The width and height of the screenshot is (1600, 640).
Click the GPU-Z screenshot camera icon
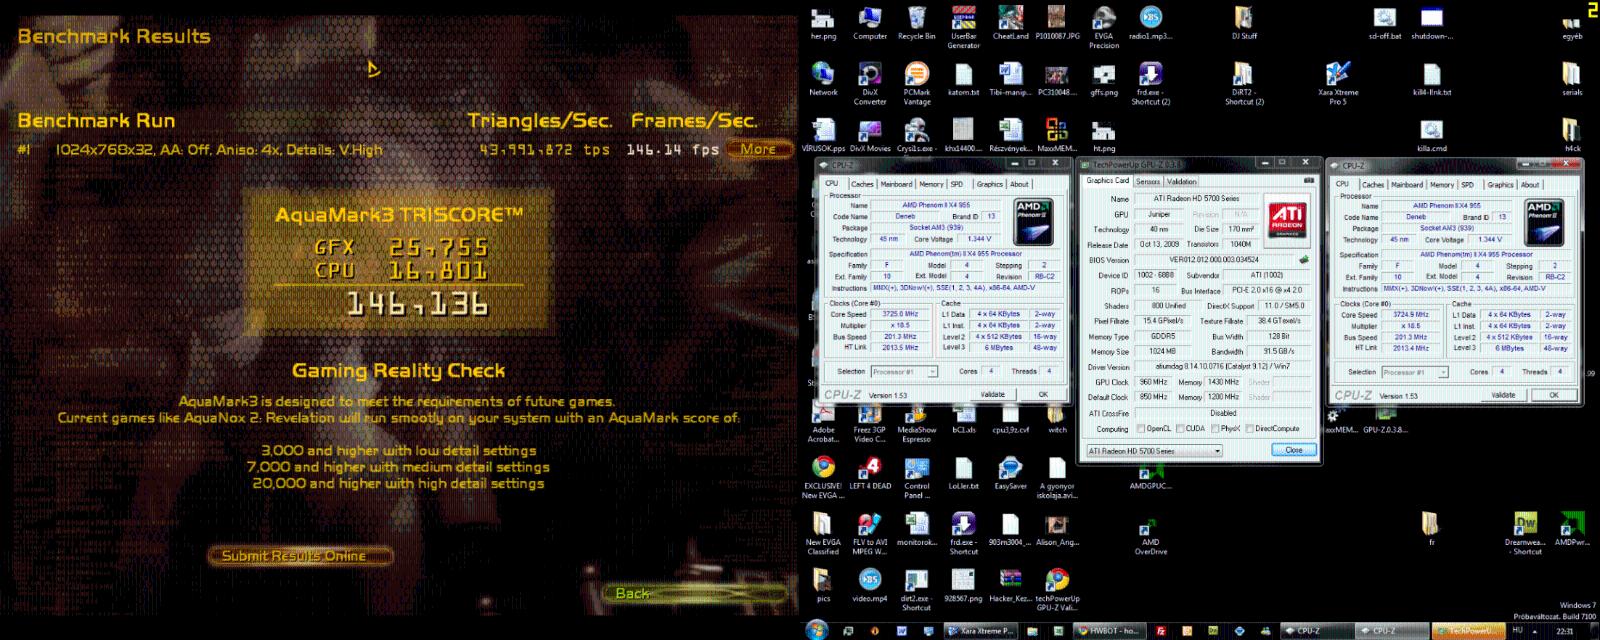tap(1309, 181)
